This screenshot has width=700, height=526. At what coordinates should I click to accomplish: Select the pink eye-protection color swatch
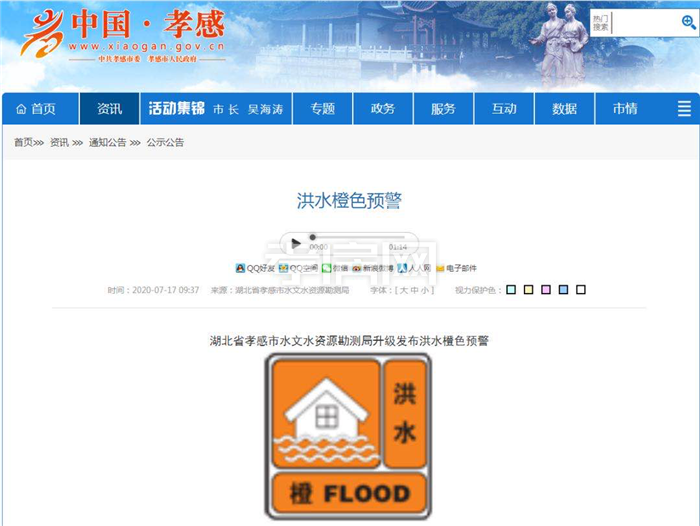pos(546,290)
